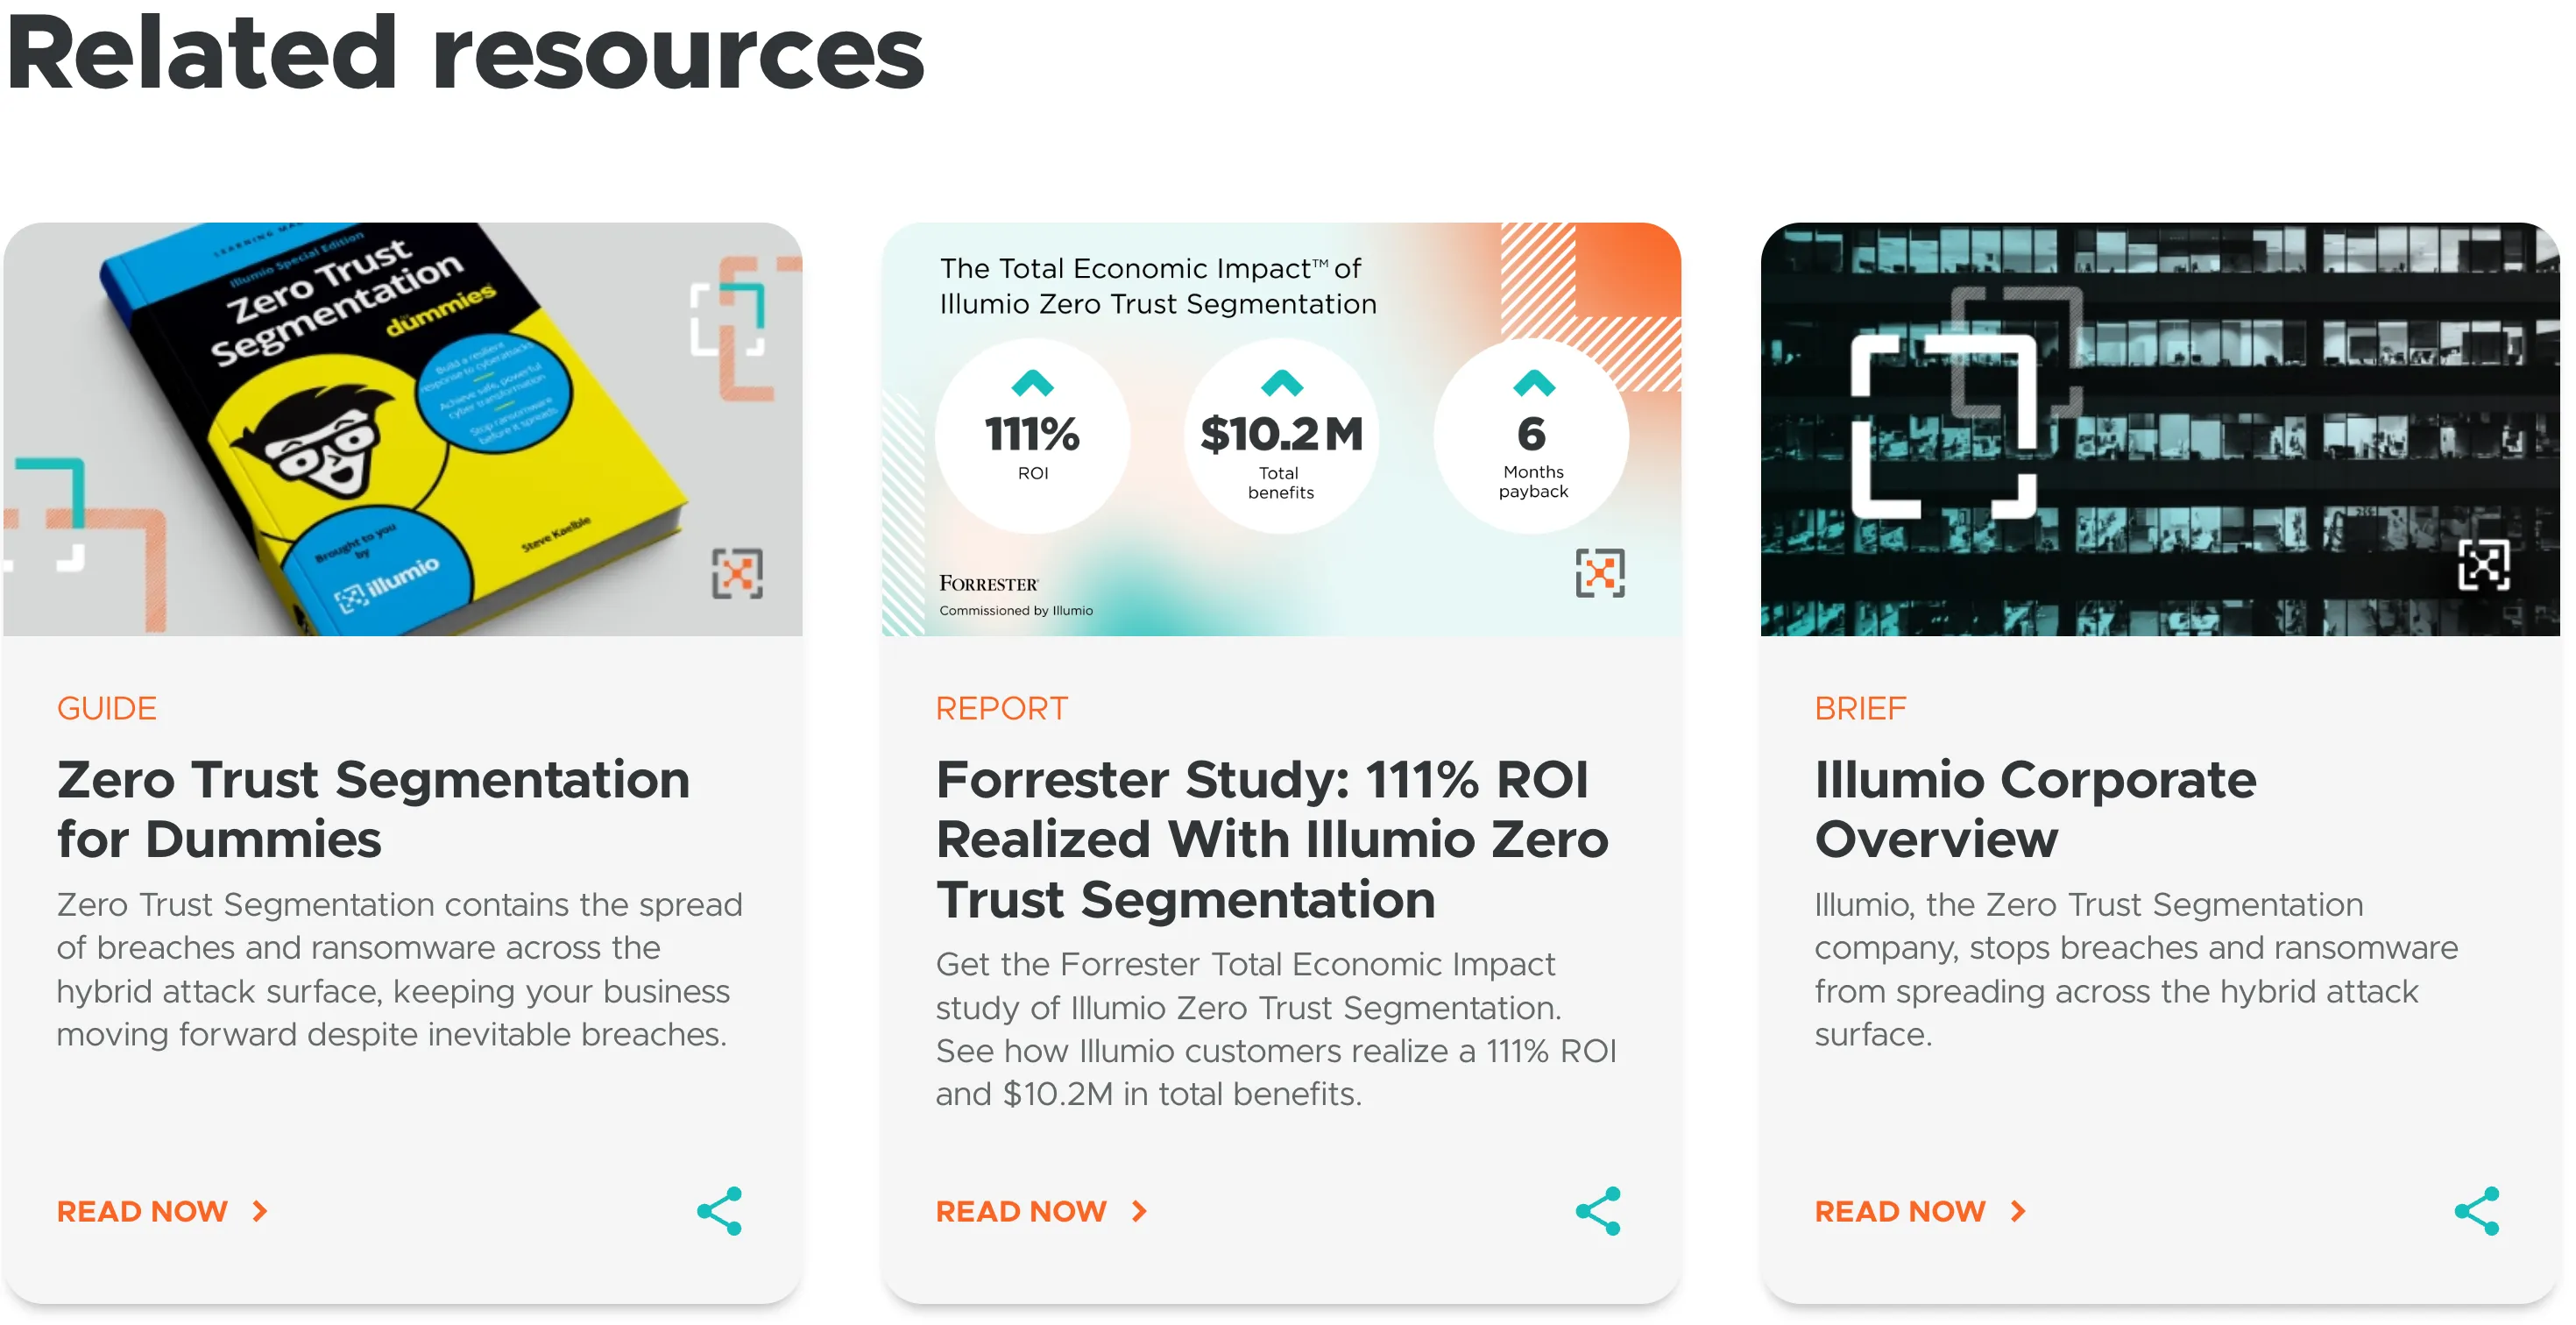The width and height of the screenshot is (2576, 1325).
Task: Click the arrow beside Read Now in brief card
Action: [2018, 1211]
